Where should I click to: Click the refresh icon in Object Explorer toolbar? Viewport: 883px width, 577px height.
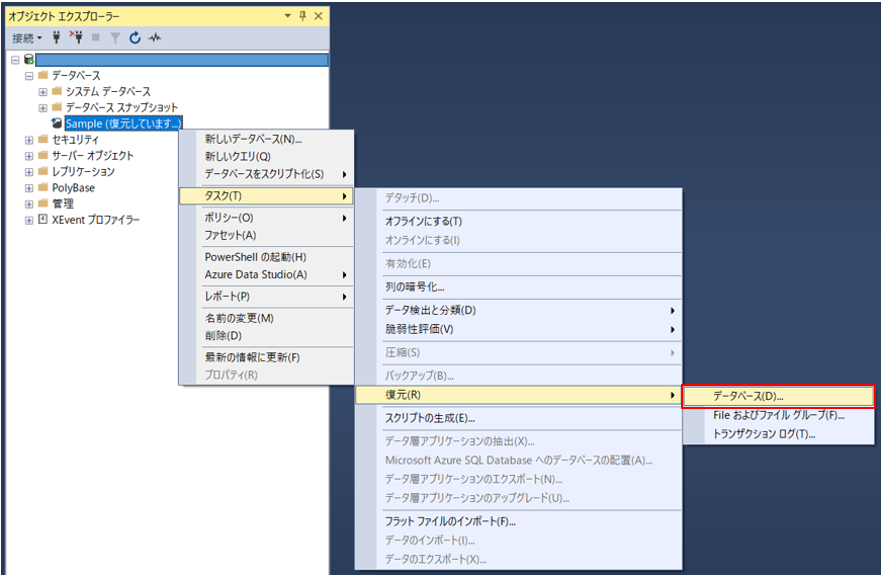click(135, 38)
